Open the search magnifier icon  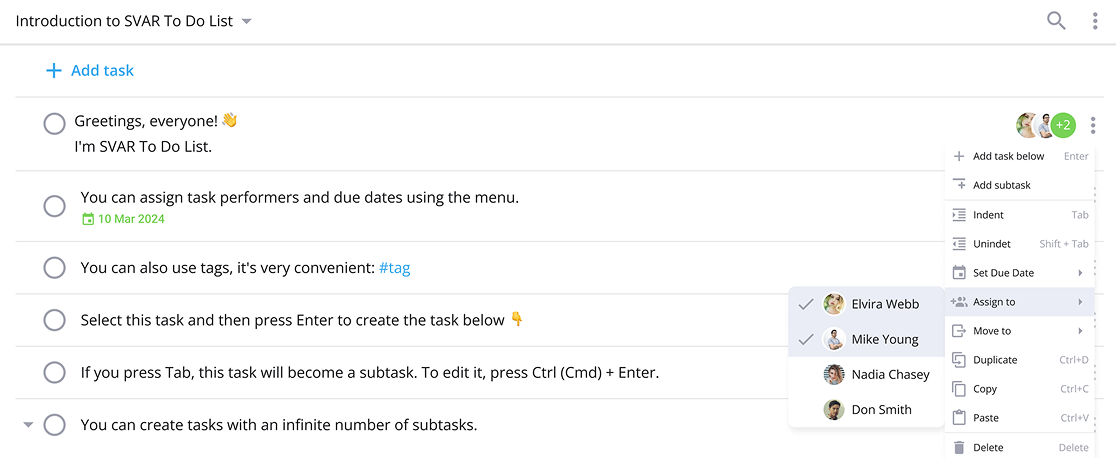coord(1056,21)
